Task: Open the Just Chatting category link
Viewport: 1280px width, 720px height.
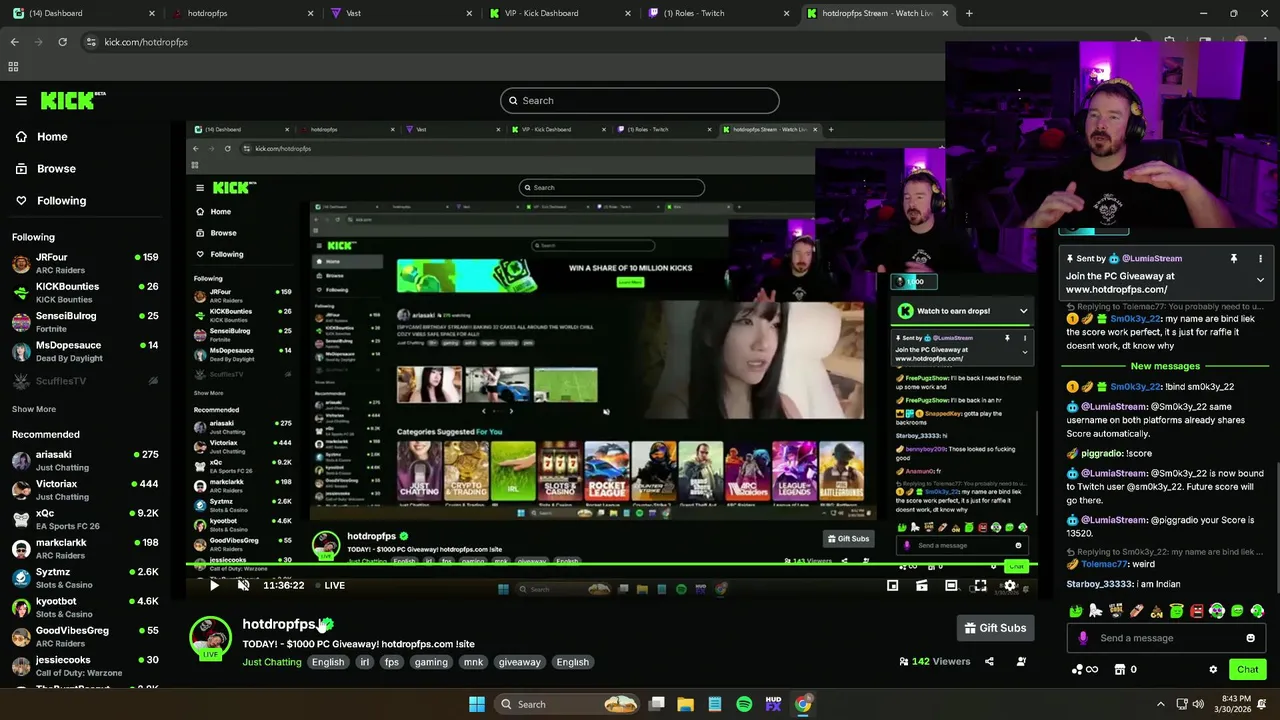Action: (272, 662)
